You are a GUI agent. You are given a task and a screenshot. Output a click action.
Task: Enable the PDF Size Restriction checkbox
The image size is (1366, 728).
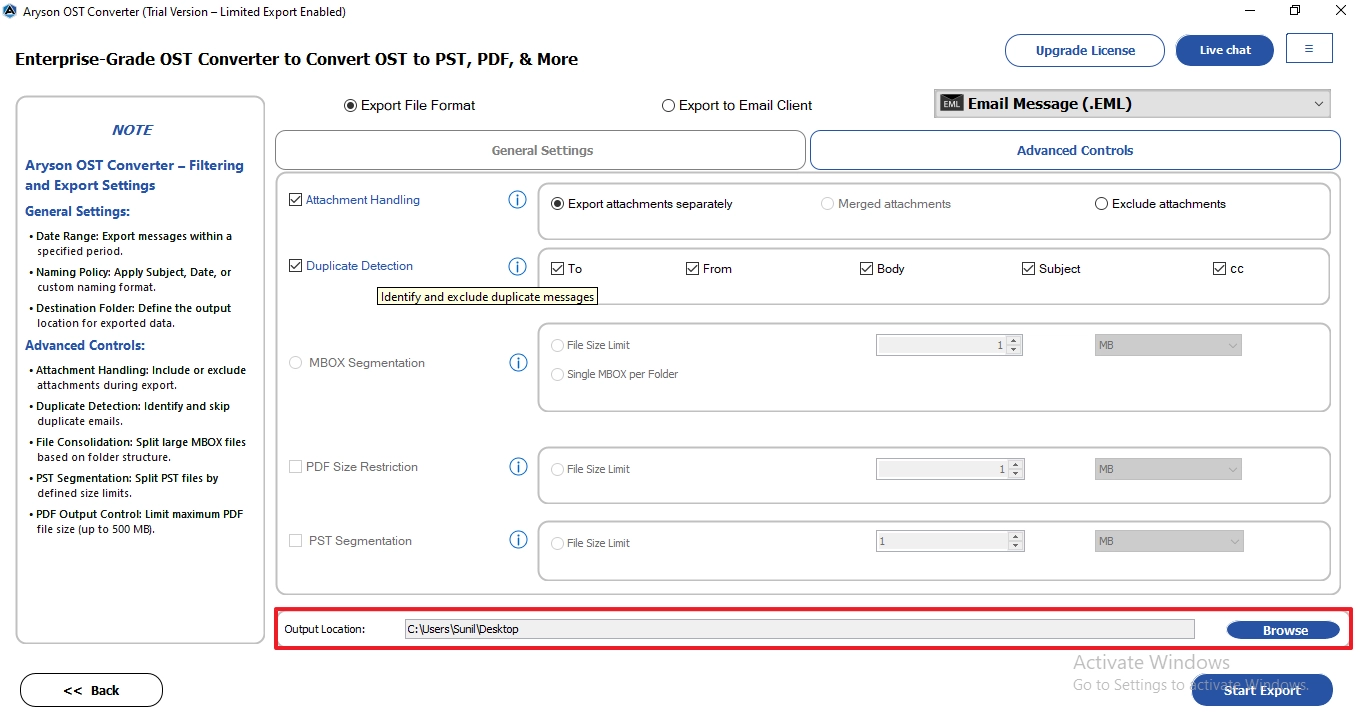[x=295, y=467]
